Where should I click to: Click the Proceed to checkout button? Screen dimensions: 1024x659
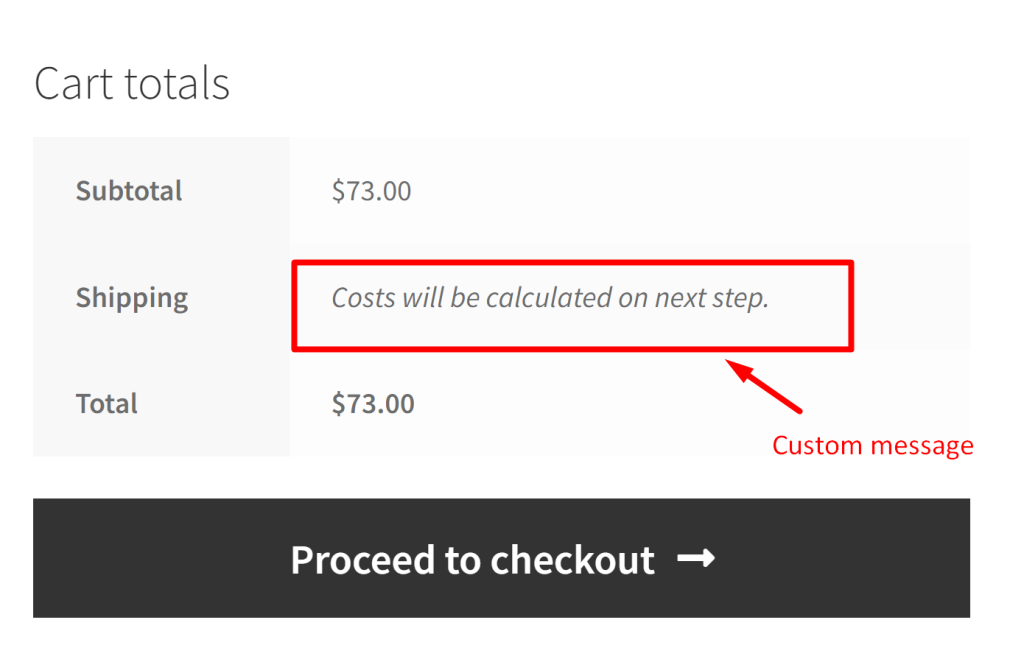click(501, 558)
